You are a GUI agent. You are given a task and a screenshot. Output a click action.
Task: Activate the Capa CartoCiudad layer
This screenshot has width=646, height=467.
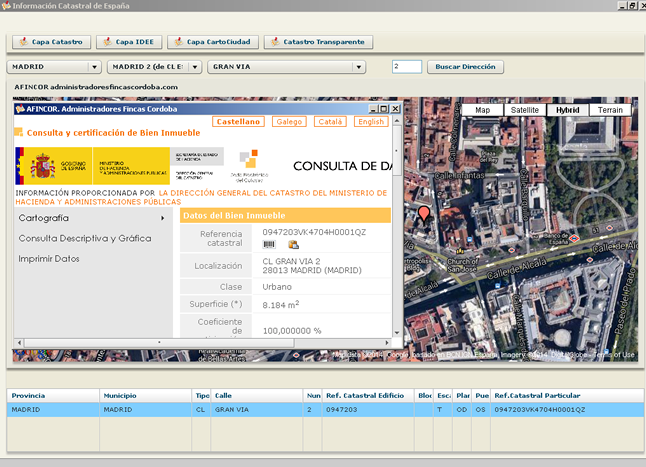point(213,42)
